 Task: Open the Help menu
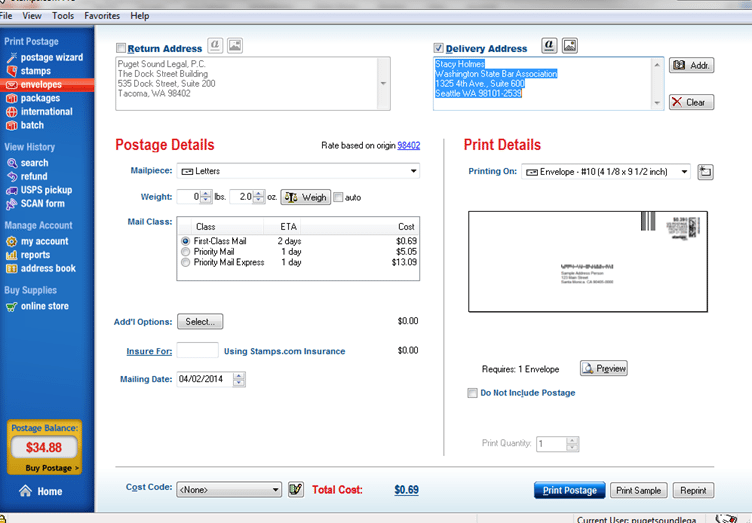point(140,16)
